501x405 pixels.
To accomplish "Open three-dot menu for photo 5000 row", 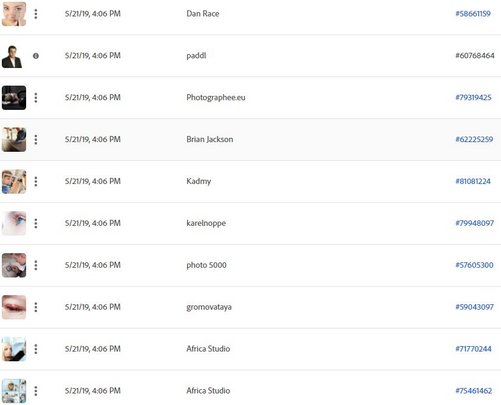I will pos(36,265).
